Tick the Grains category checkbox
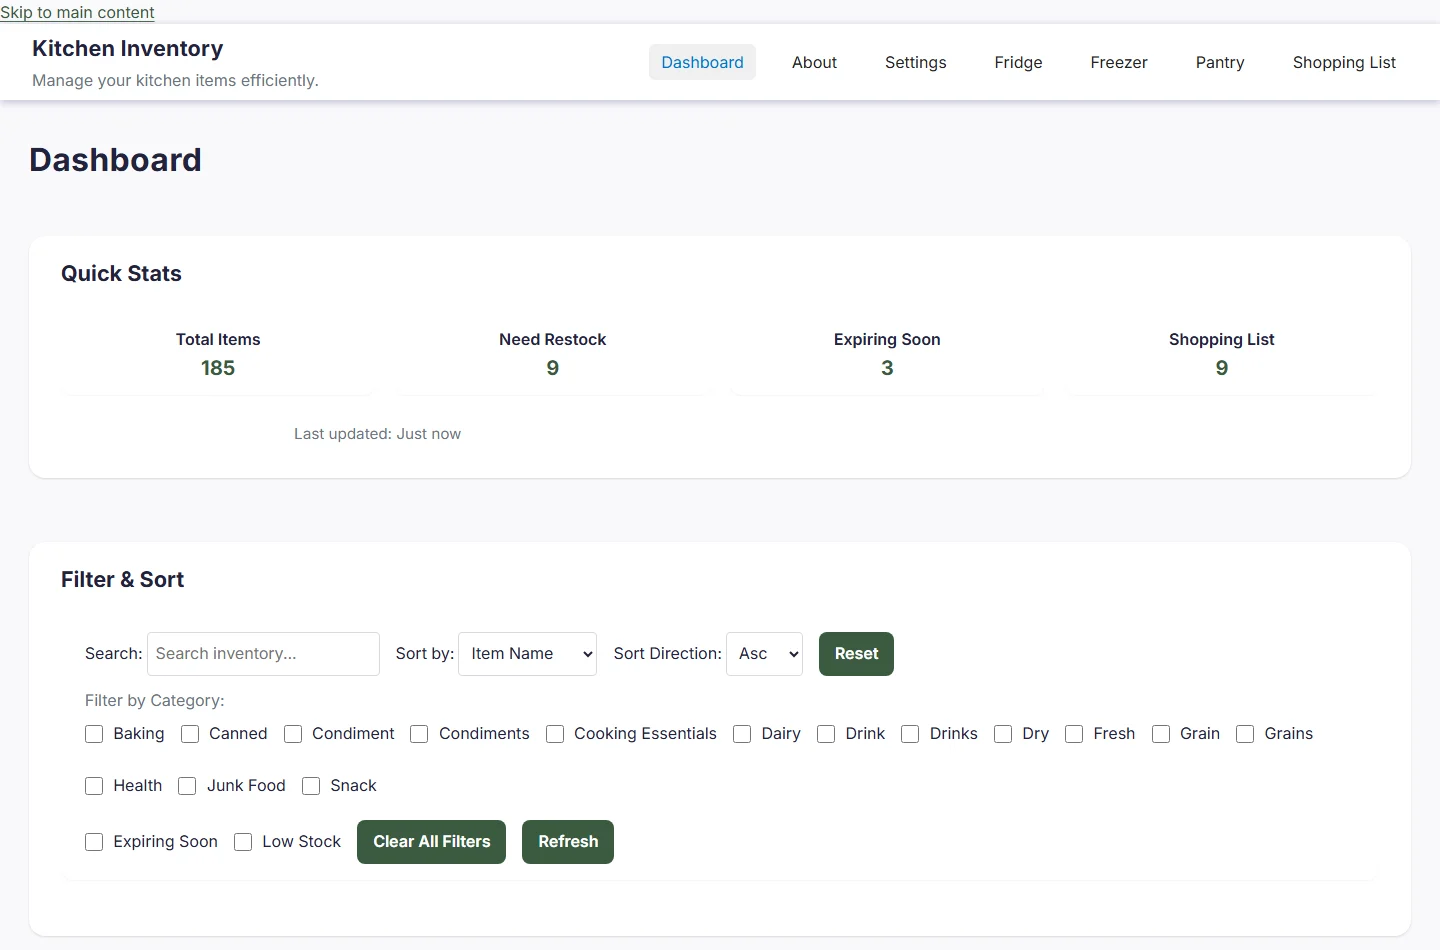The height and width of the screenshot is (950, 1440). [1245, 734]
